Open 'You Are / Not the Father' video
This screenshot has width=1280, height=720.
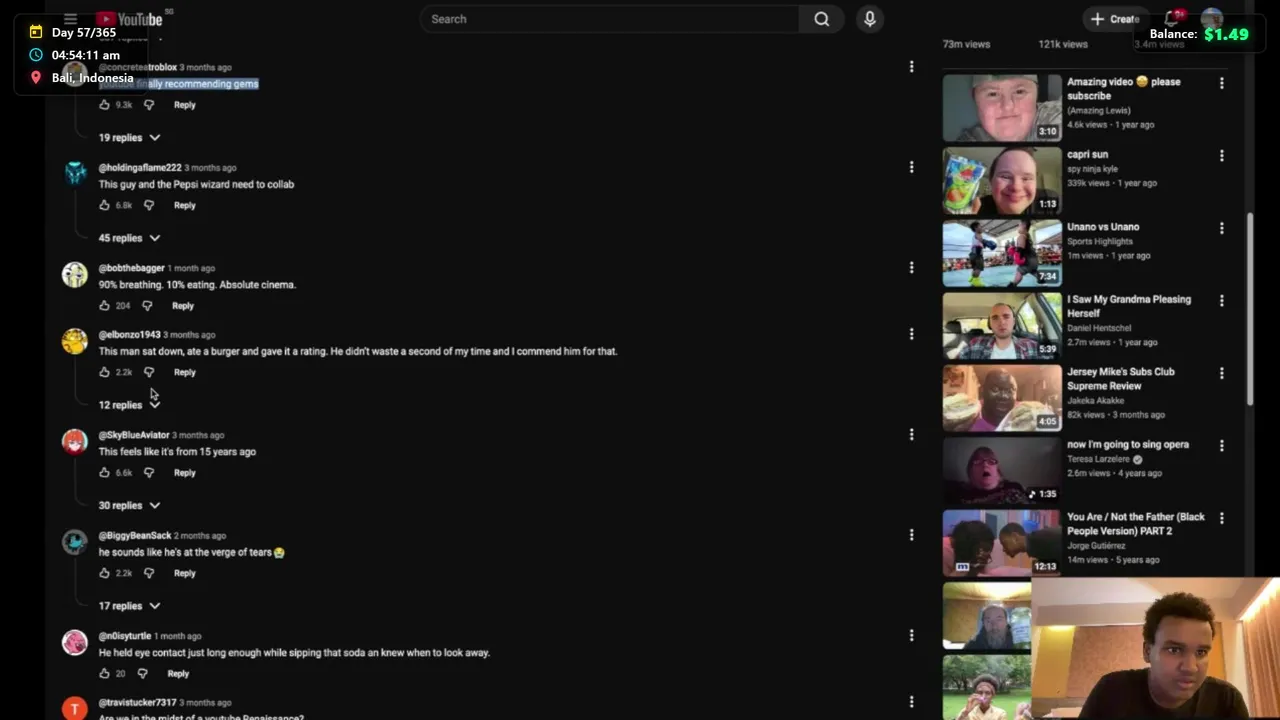(1136, 524)
